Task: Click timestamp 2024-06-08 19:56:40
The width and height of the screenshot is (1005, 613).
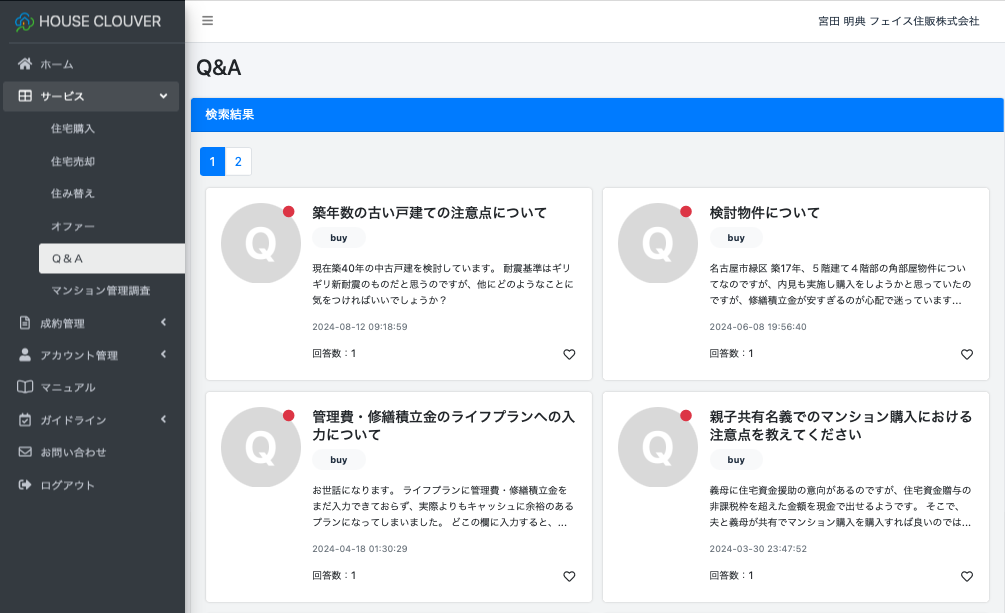Action: [x=758, y=326]
